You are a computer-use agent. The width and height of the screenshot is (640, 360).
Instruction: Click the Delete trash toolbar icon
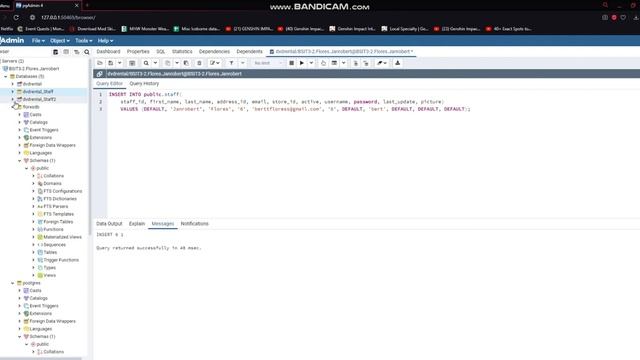tap(199, 63)
